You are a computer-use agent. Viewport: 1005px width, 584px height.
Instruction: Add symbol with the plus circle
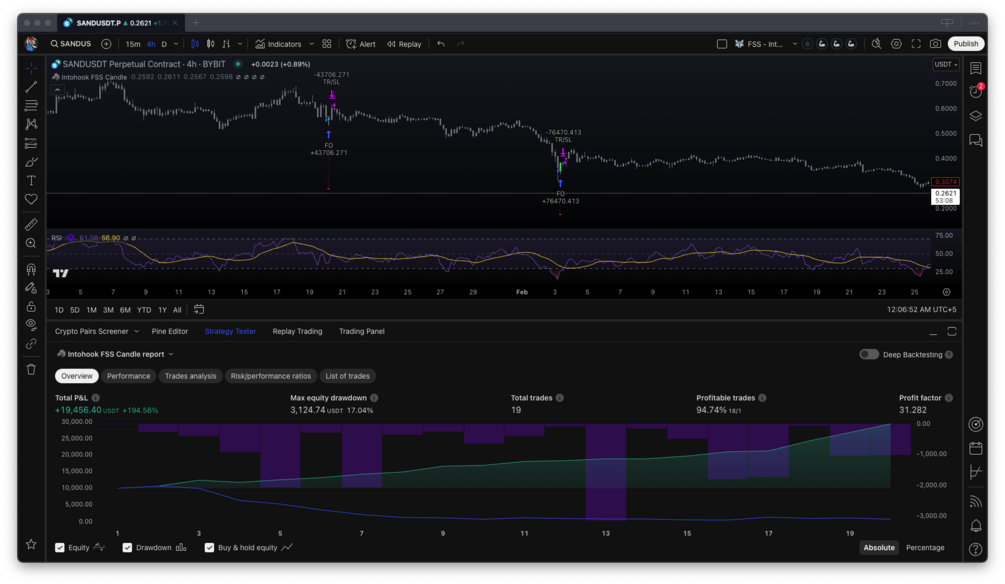(x=106, y=44)
